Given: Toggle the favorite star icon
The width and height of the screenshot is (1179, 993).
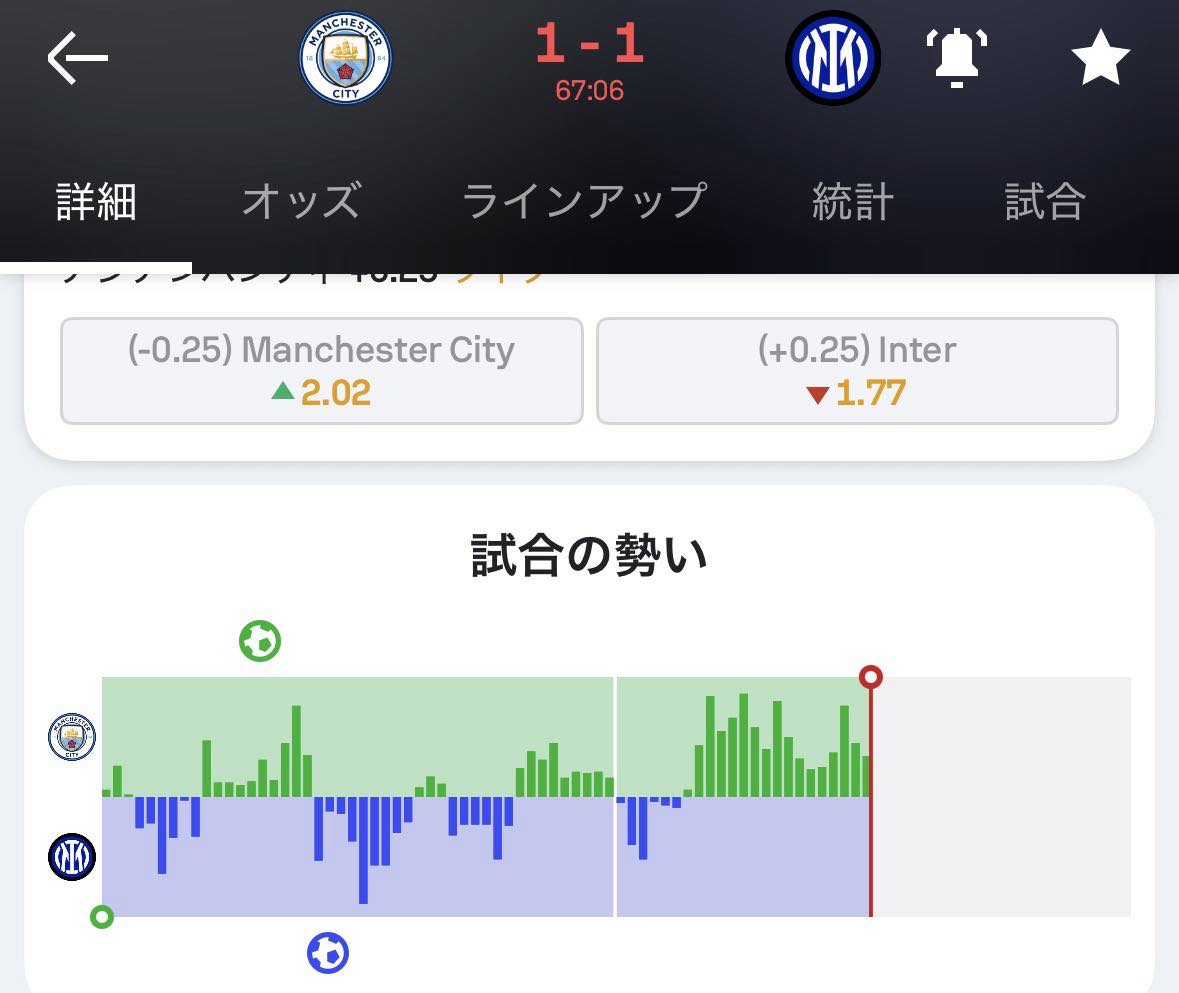Looking at the screenshot, I should (x=1100, y=58).
